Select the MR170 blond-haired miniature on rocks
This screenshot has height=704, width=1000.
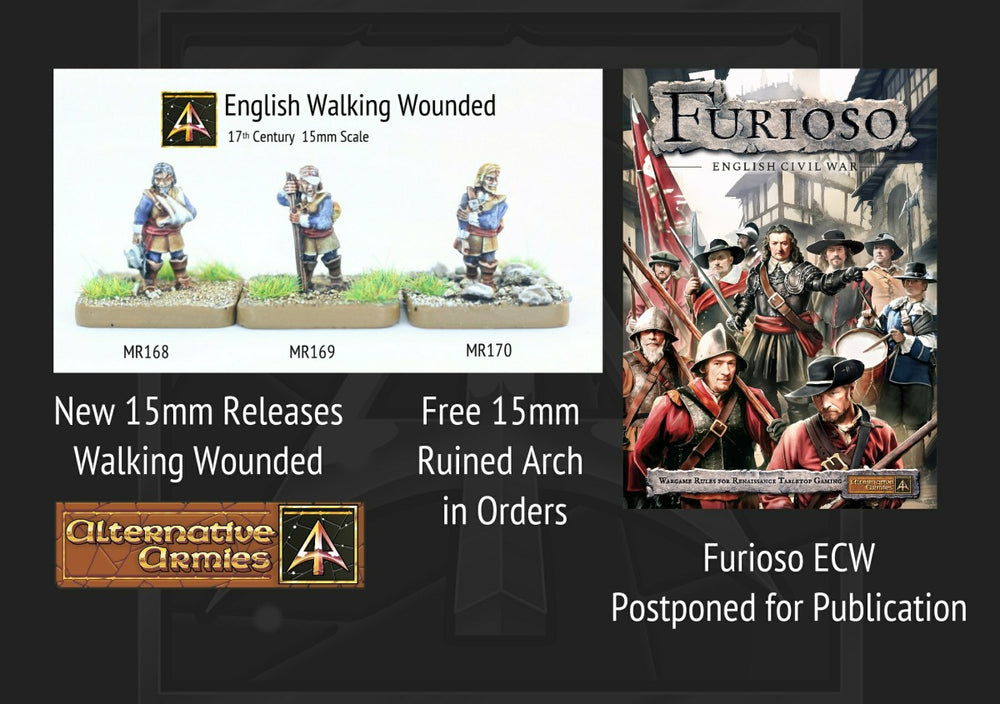(482, 224)
